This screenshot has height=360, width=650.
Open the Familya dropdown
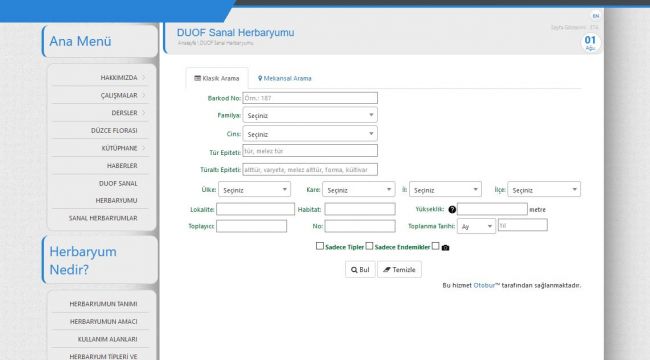(310, 115)
